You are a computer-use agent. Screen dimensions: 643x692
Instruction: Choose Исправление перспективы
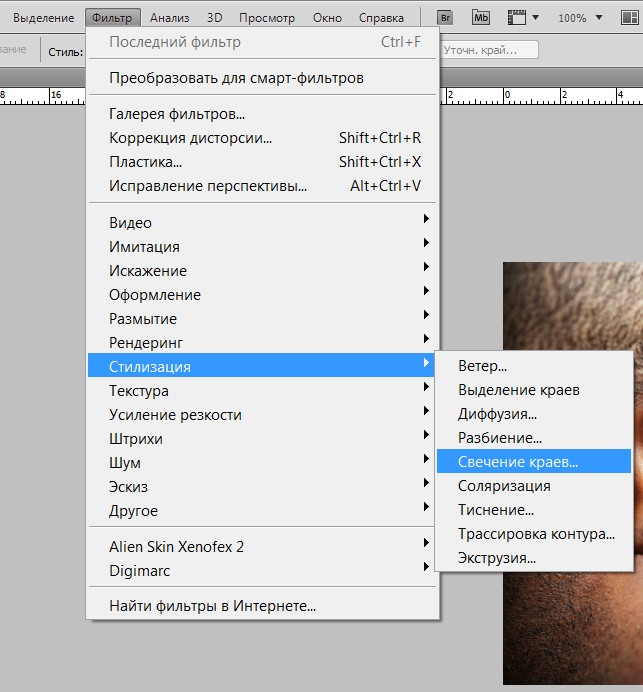(263, 186)
